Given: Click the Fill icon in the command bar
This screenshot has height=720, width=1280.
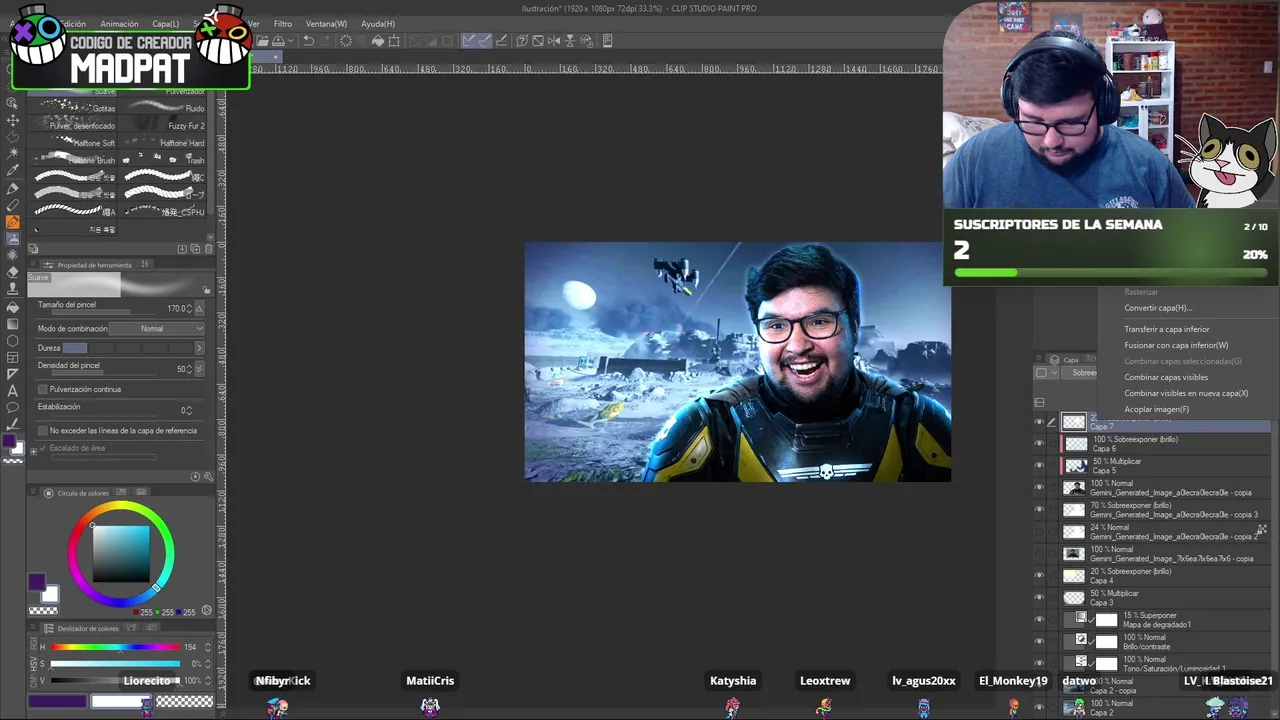Looking at the screenshot, I should [x=378, y=41].
